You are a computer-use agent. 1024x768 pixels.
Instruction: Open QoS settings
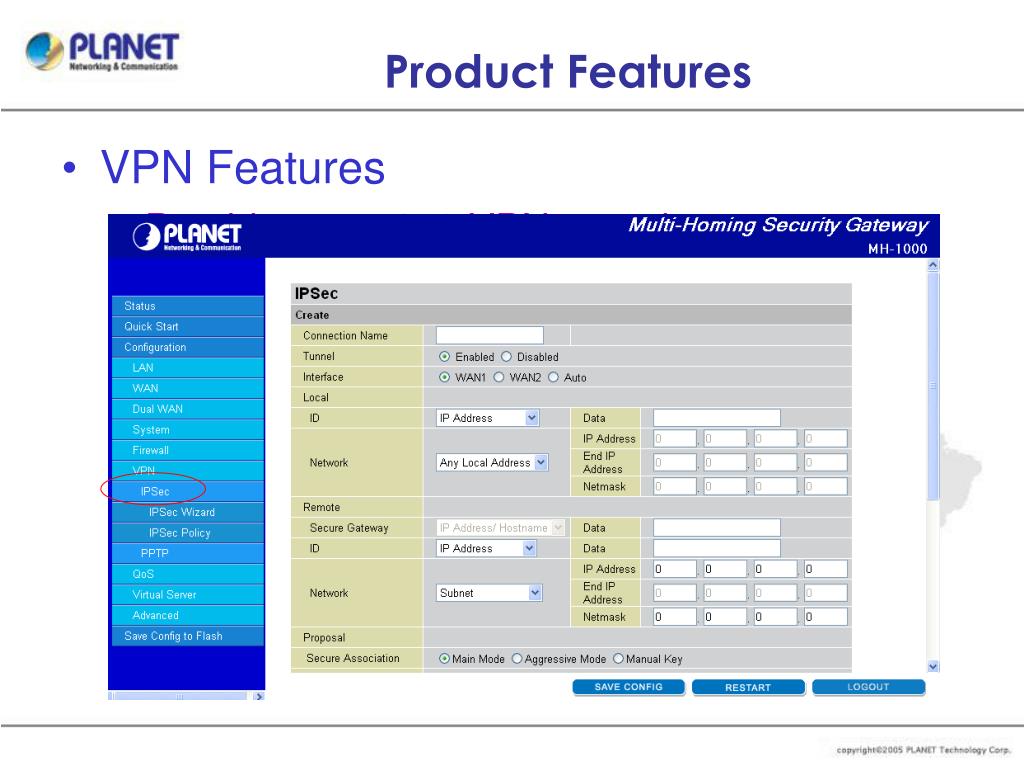pos(188,574)
